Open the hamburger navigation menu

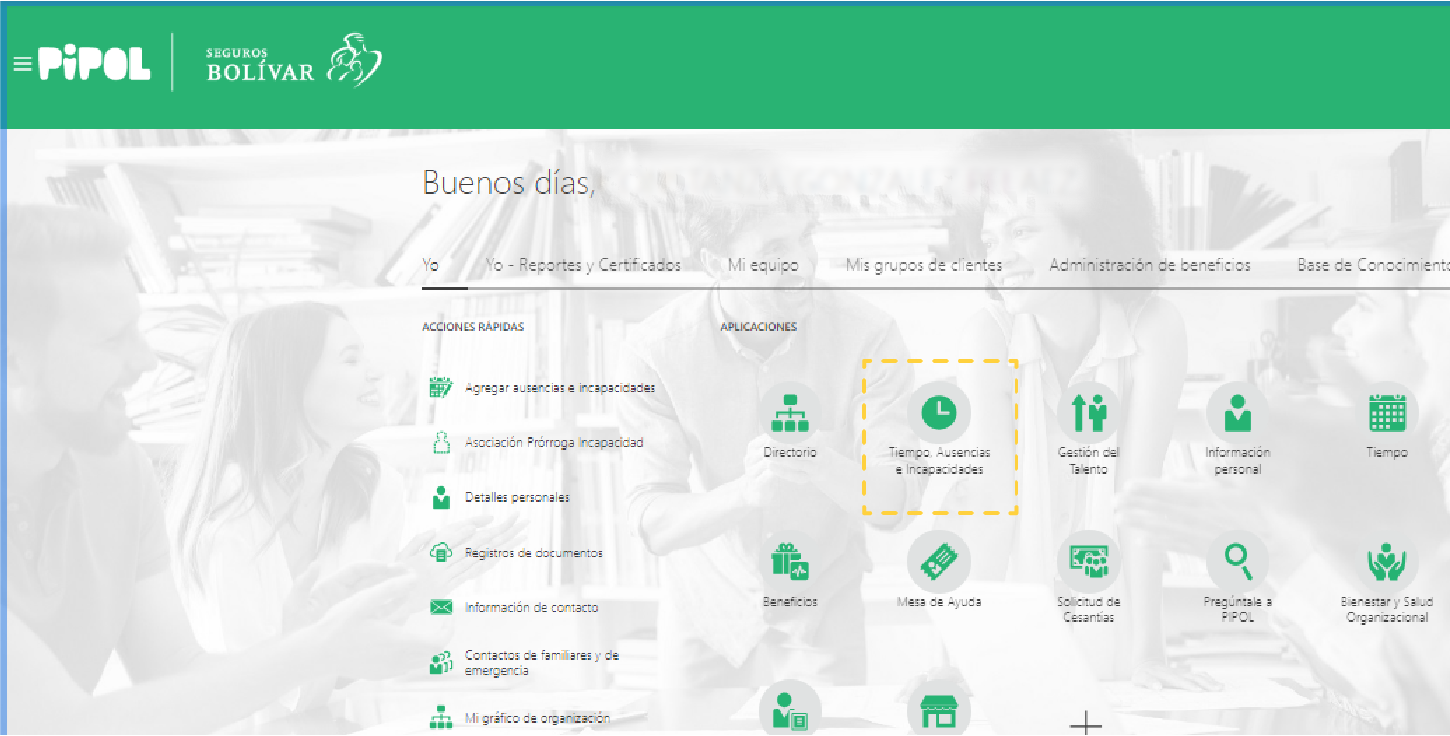[21, 64]
